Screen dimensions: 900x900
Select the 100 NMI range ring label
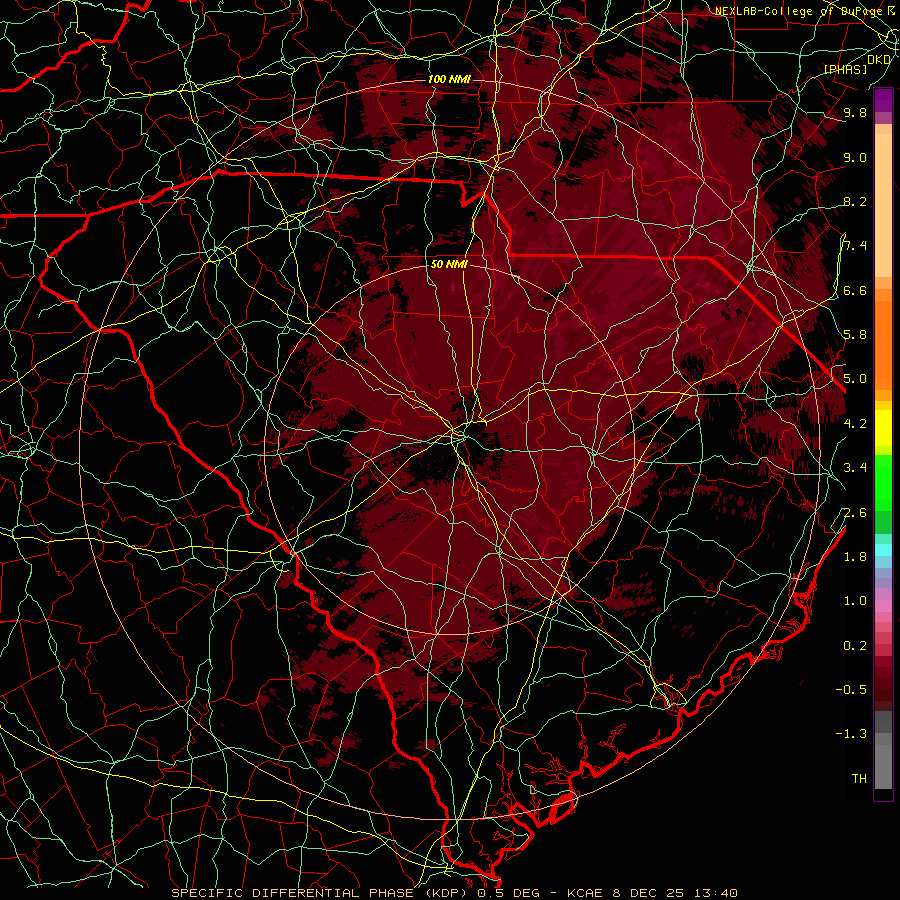449,79
